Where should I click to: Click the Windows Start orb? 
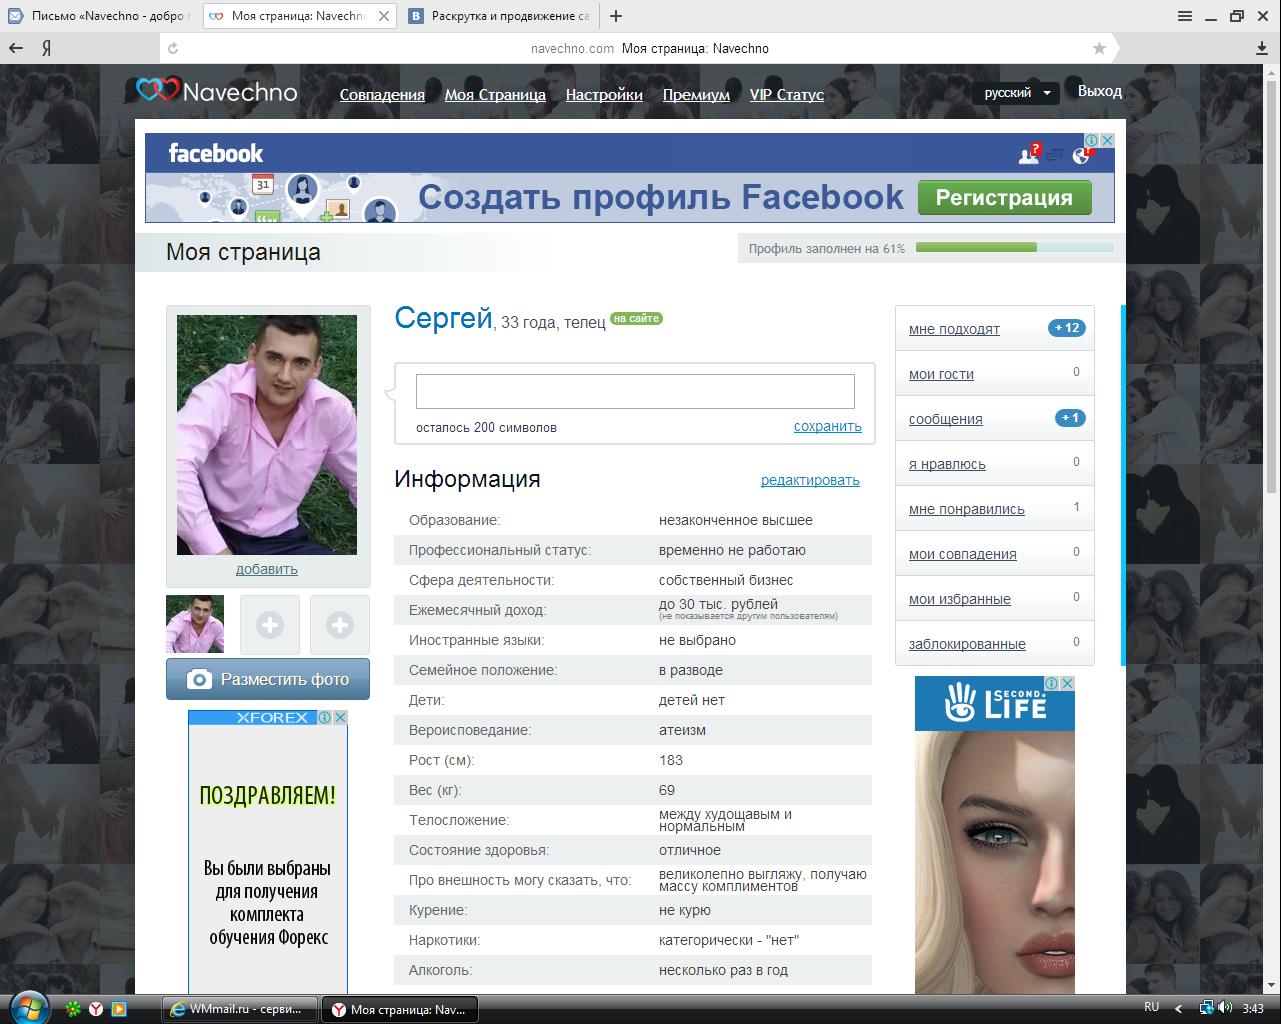[27, 1007]
